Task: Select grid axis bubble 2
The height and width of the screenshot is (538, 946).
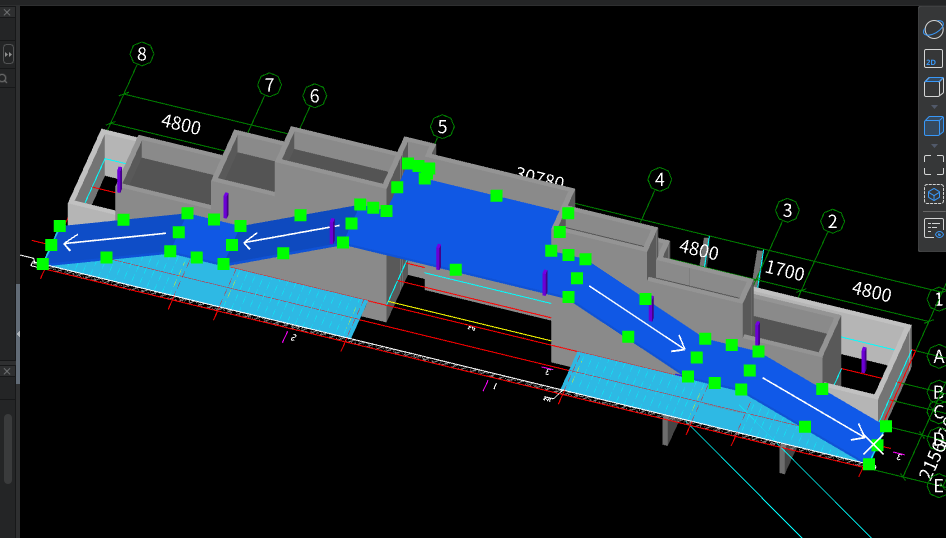Action: coord(833,221)
